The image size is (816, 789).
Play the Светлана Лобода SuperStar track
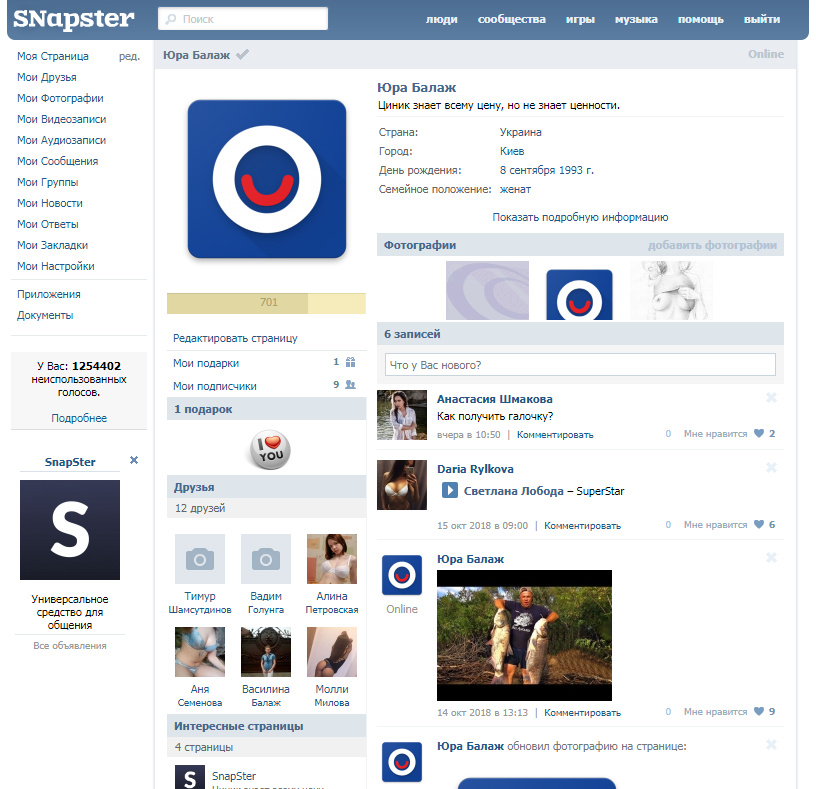tap(450, 490)
